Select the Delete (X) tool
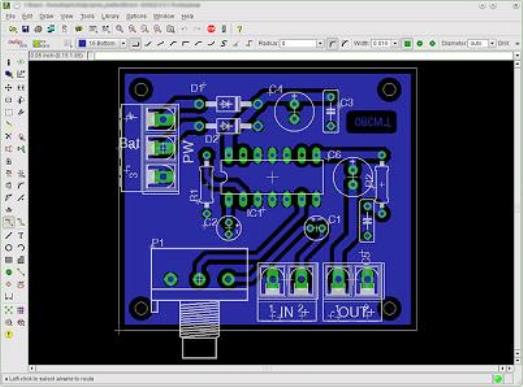The image size is (523, 387). tap(8, 136)
